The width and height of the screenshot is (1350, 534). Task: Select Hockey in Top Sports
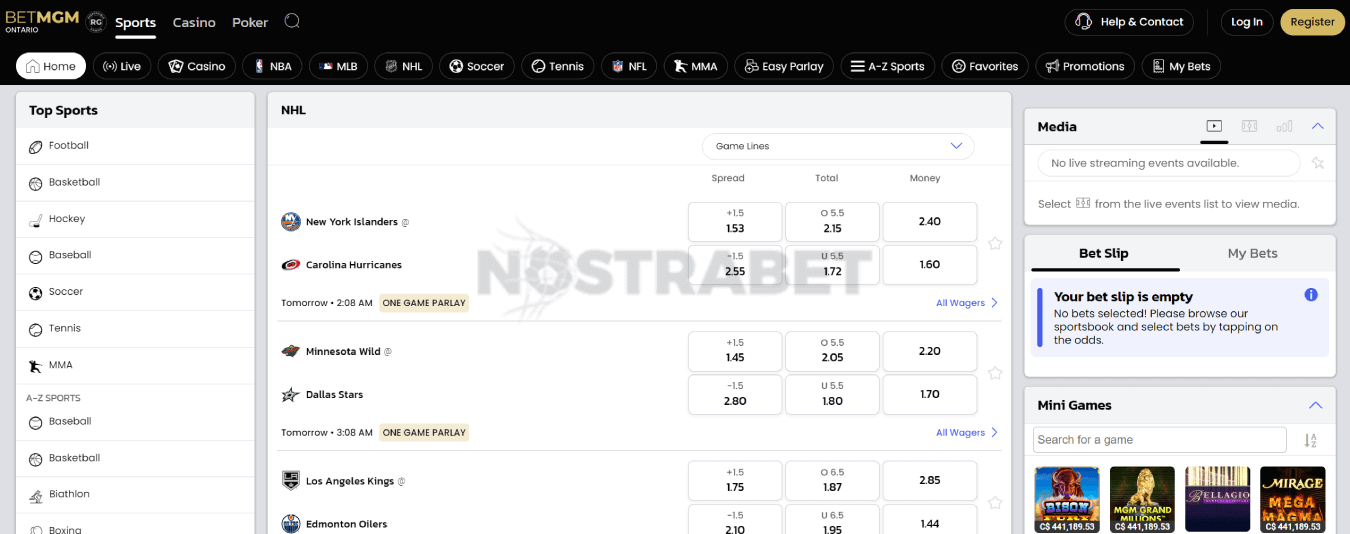135,219
